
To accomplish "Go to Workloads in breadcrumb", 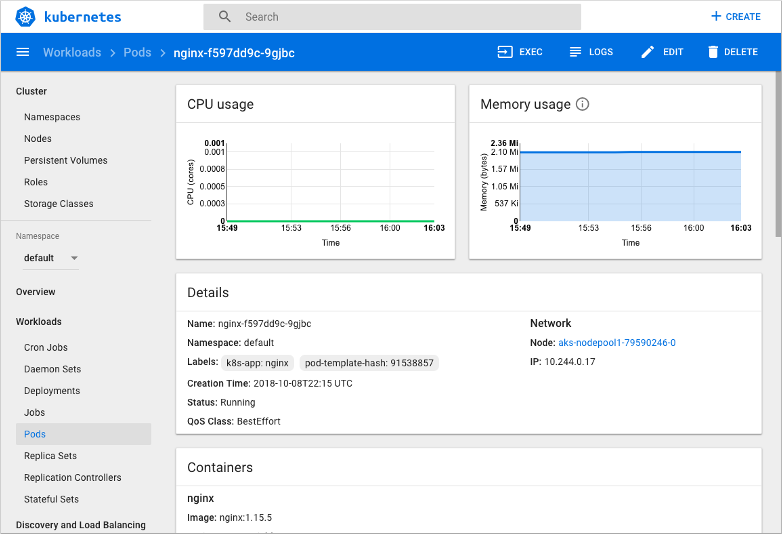I will 72,53.
